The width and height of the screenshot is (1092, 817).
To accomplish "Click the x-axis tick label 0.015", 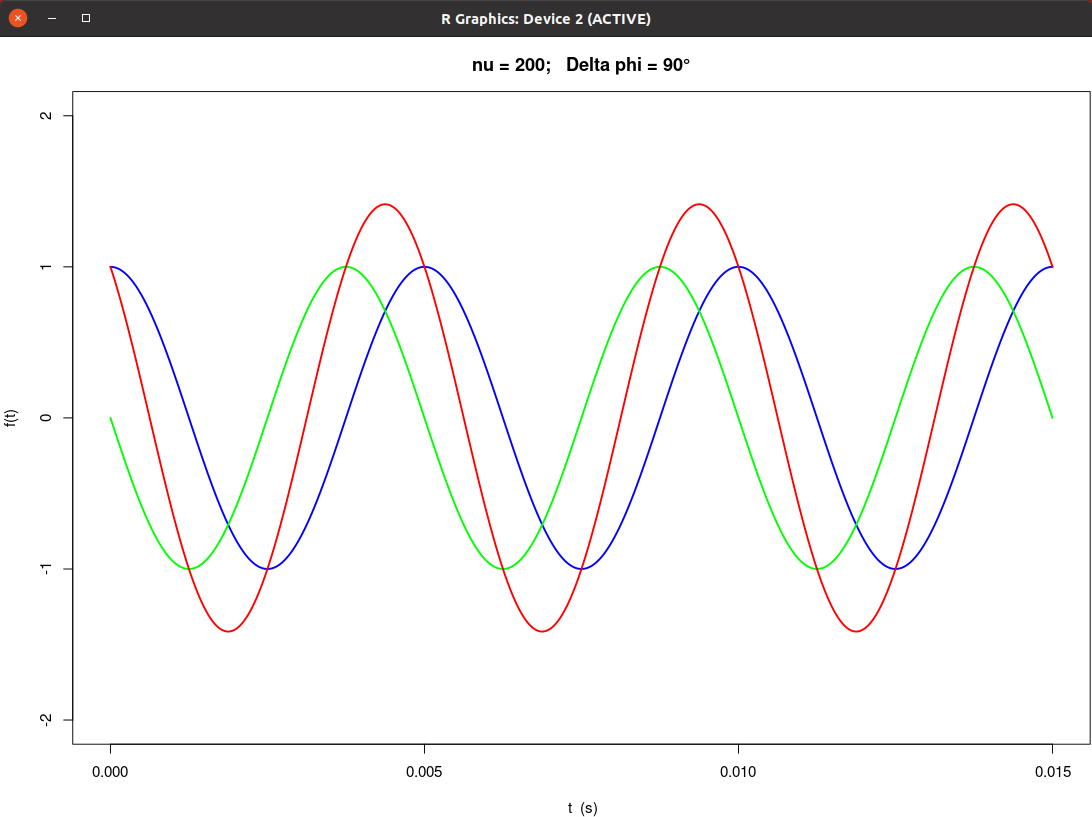I will (x=1052, y=772).
